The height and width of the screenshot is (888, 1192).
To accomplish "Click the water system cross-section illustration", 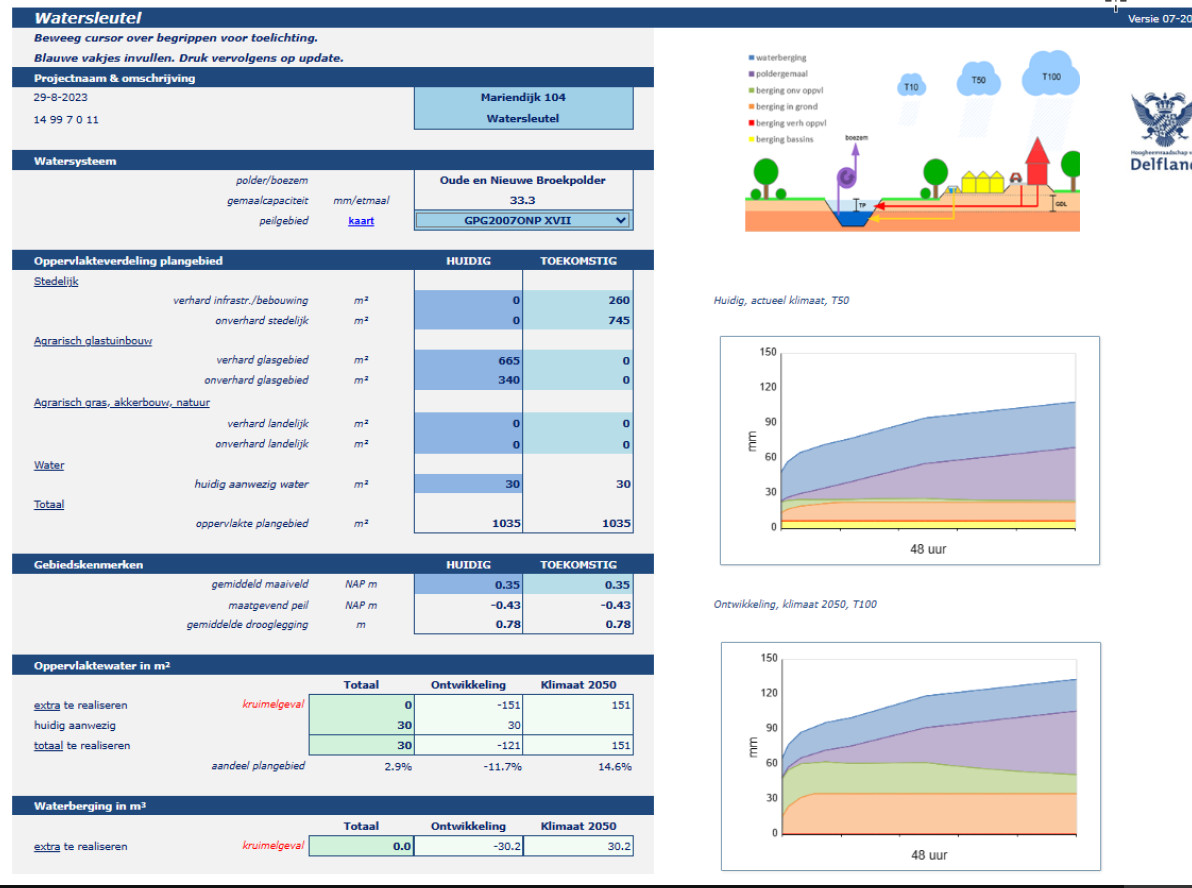I will click(912, 142).
